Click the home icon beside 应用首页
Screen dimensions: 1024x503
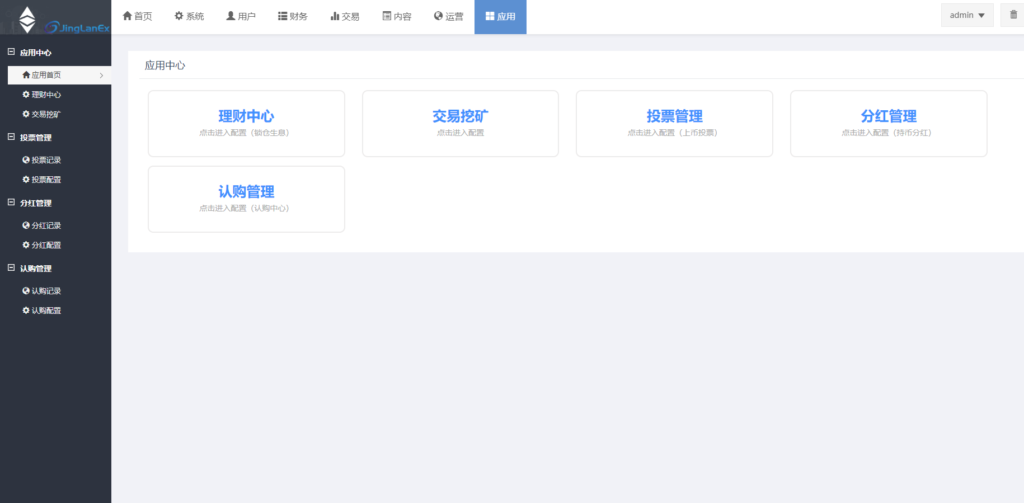(26, 75)
